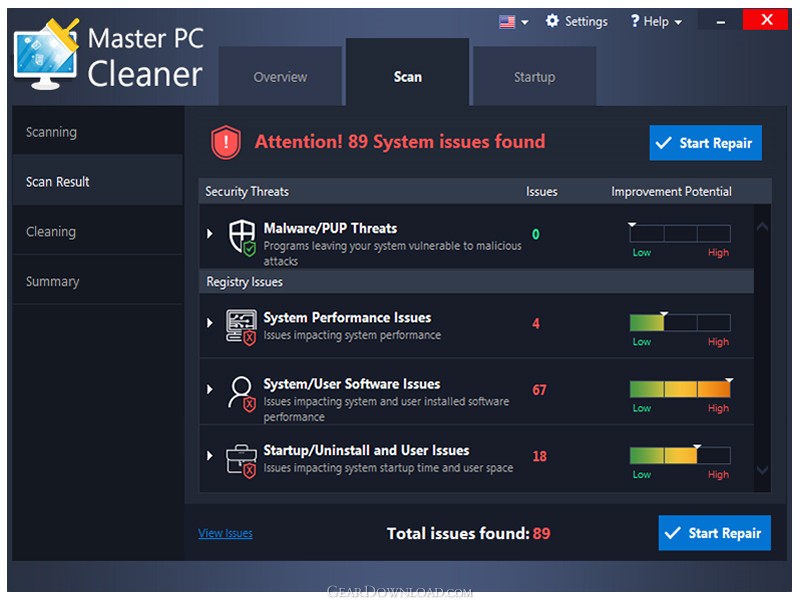Click the System/User Software Issues title text
Image resolution: width=800 pixels, height=600 pixels.
[352, 384]
